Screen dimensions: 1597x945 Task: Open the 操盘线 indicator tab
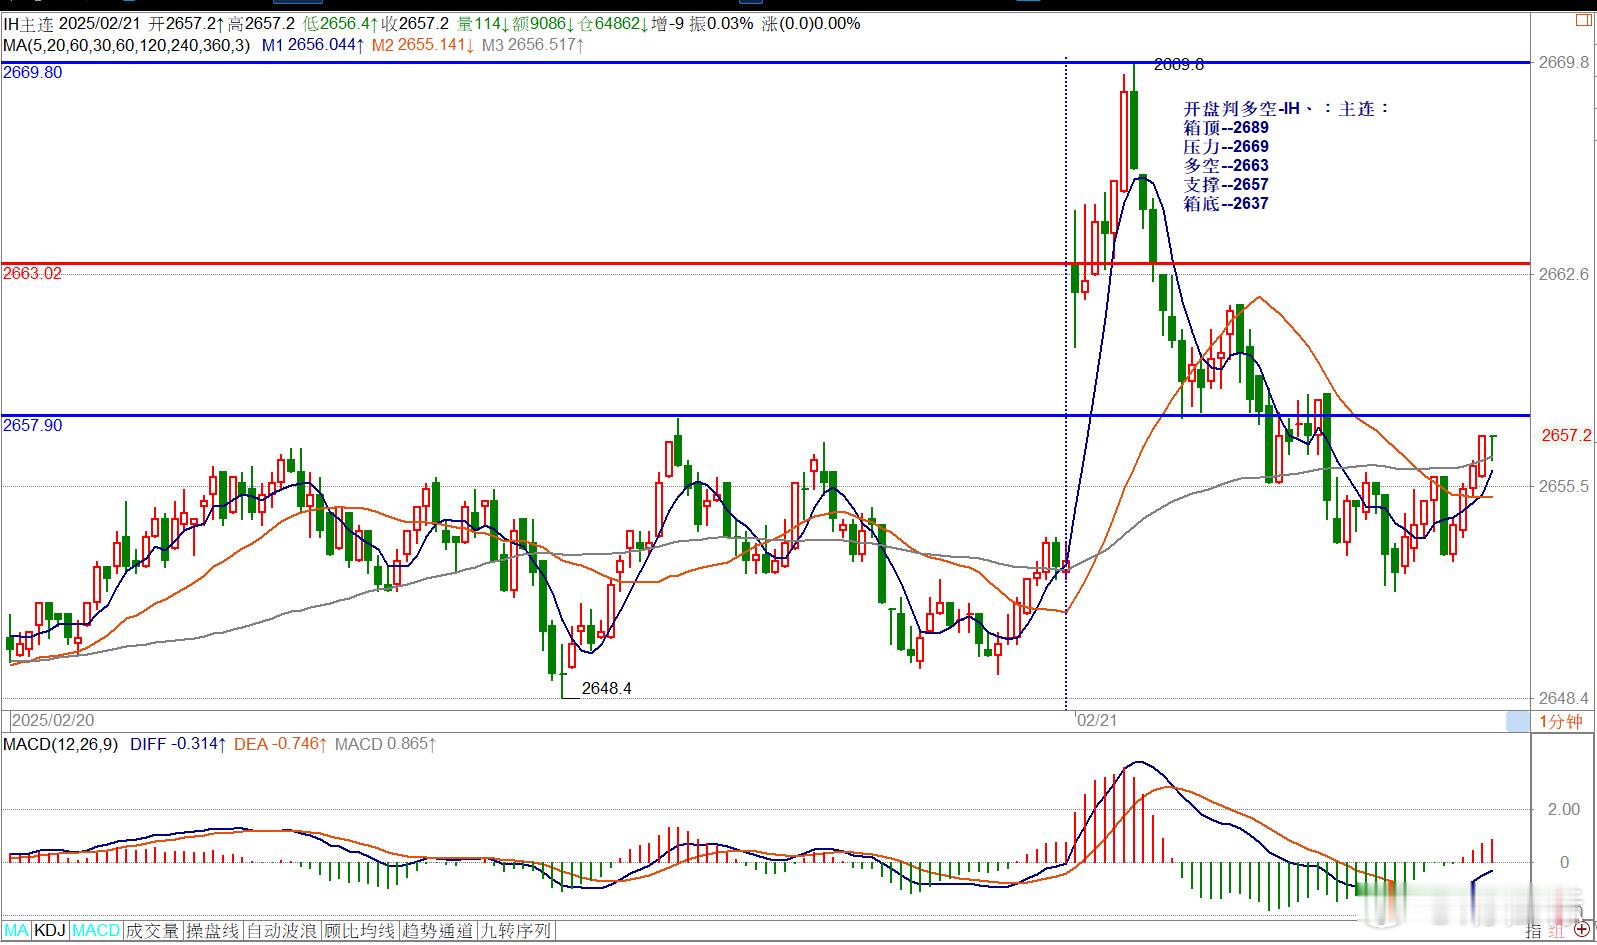(213, 931)
